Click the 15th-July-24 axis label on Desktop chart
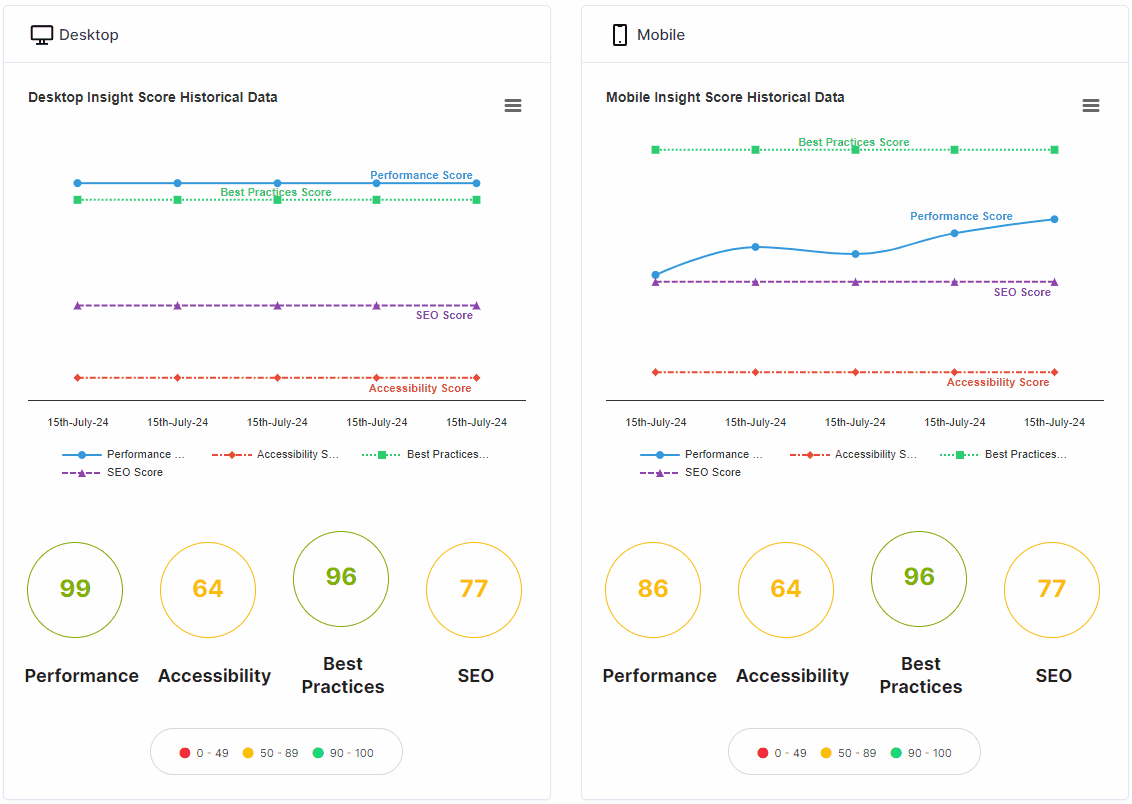 pos(77,421)
